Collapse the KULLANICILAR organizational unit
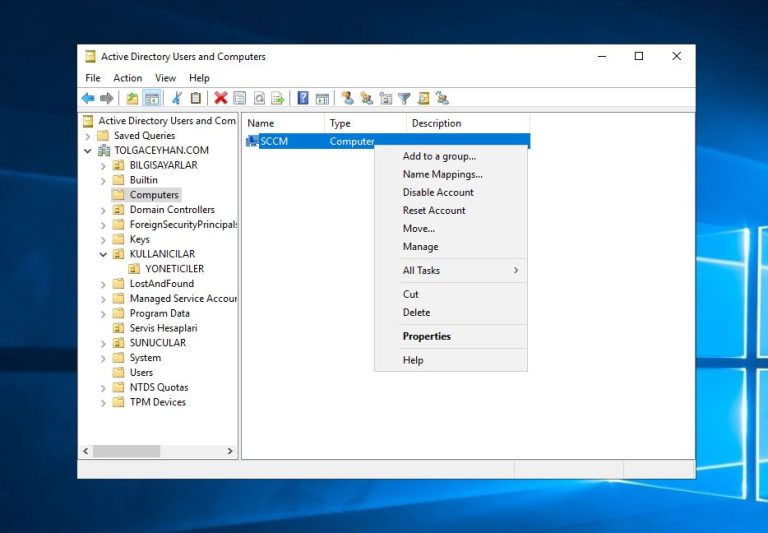Screen dimensions: 768x533 coord(103,254)
